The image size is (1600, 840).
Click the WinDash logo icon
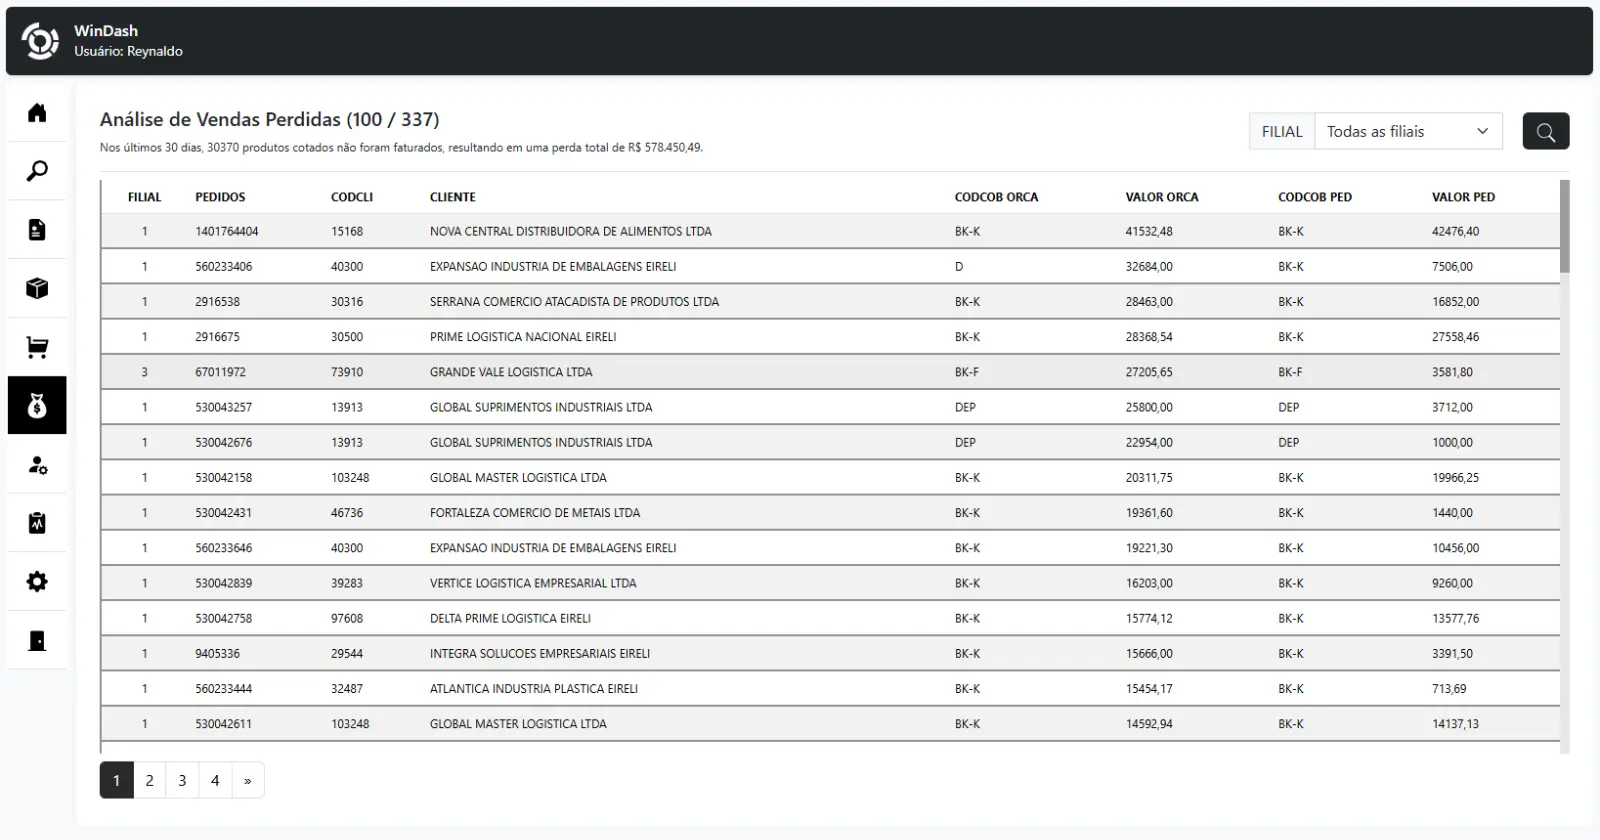[40, 41]
